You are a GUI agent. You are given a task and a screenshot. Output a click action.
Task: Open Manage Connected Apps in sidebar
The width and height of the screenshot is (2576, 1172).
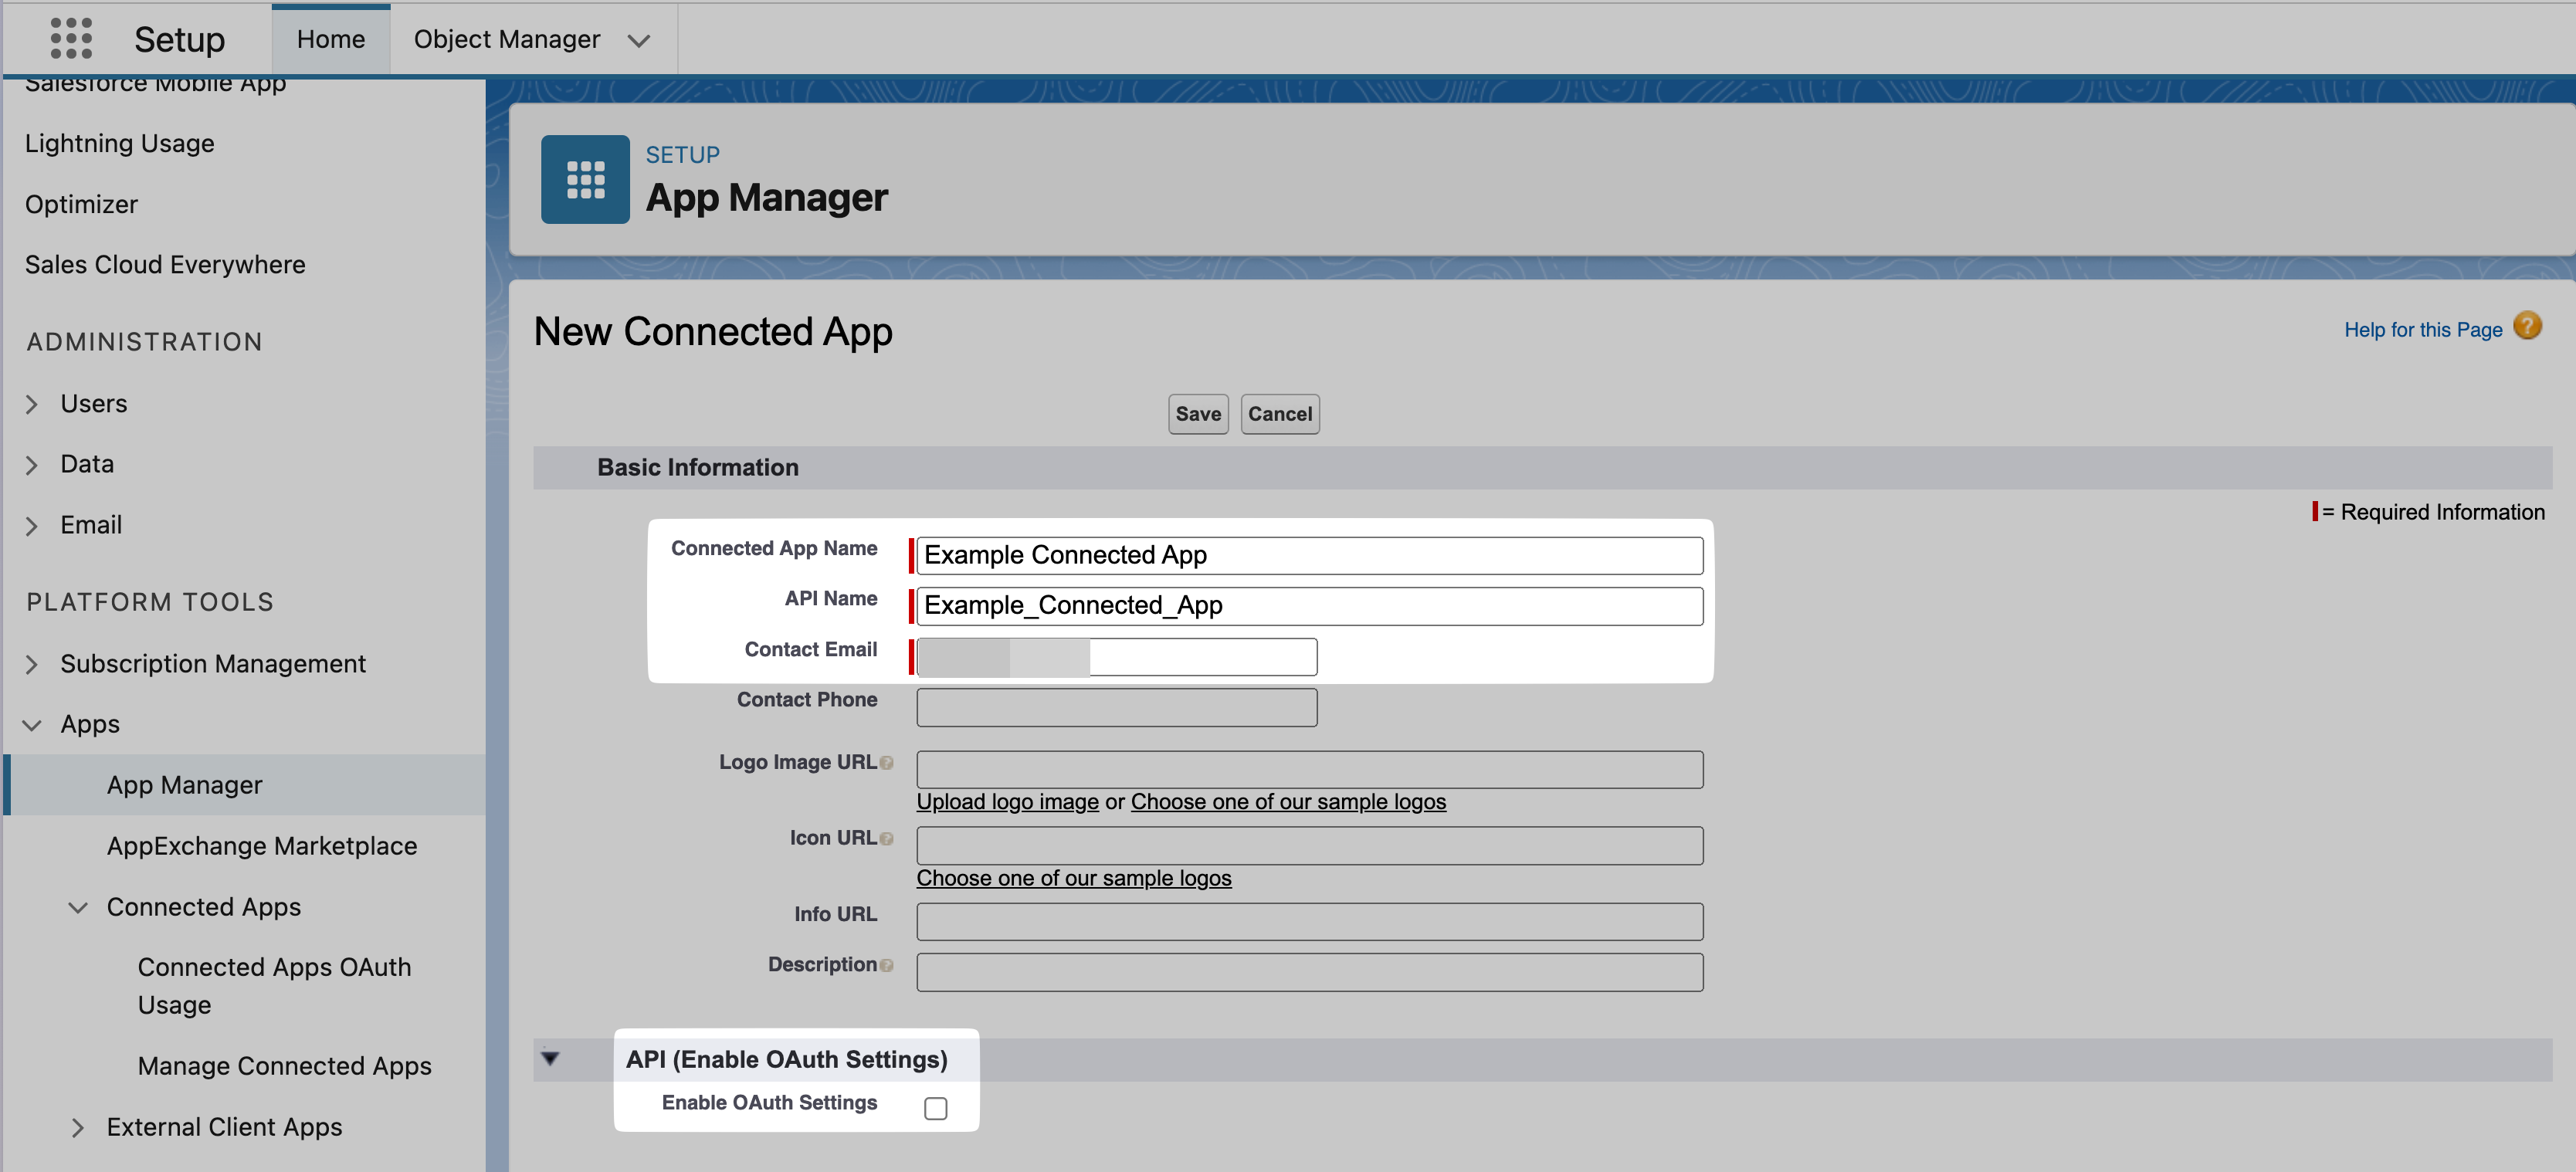(x=284, y=1066)
